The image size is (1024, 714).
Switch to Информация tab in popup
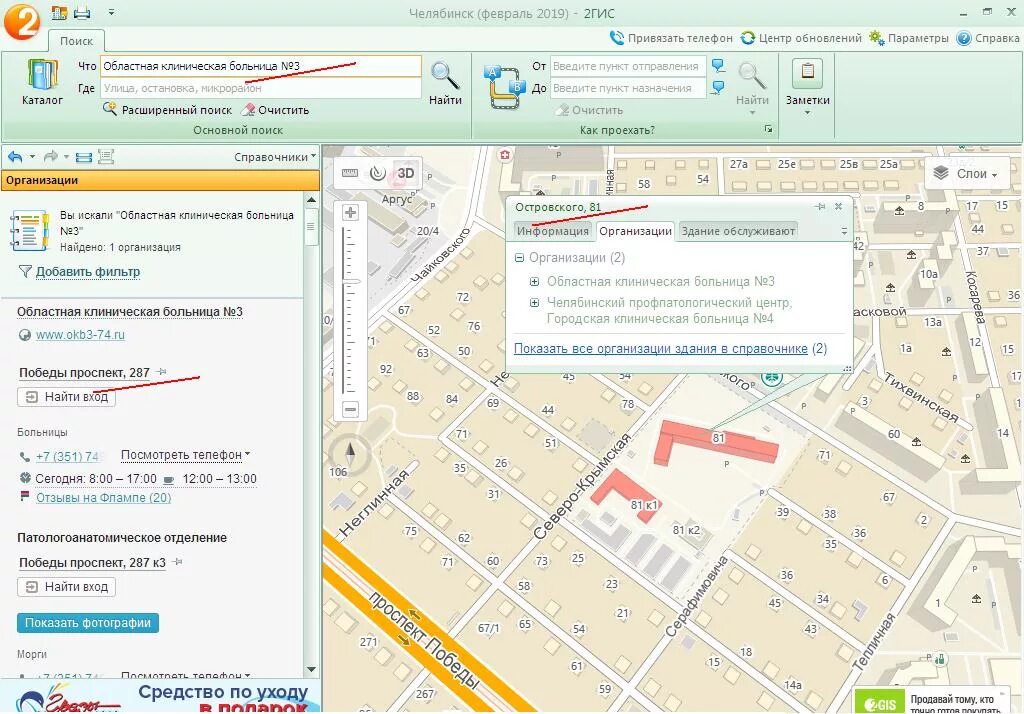tap(552, 231)
